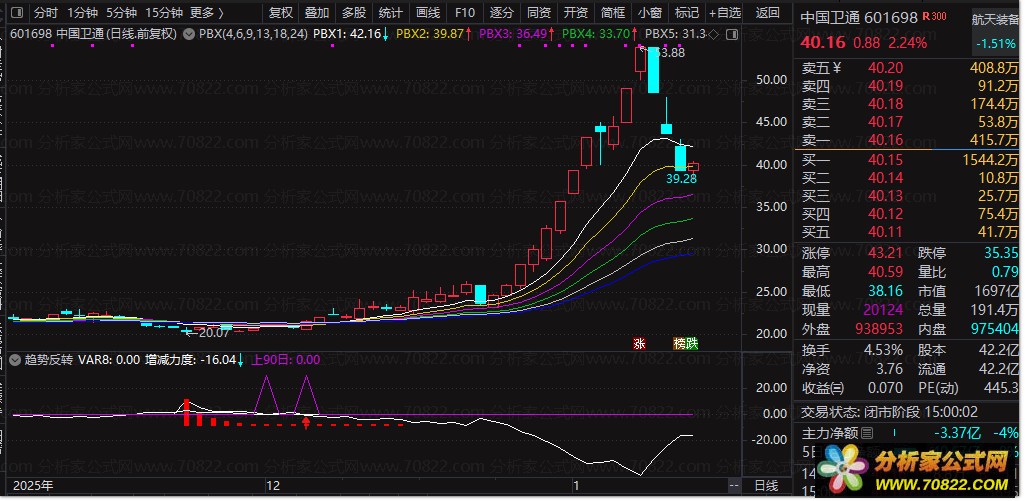
Task: Click the 最低 price value 38.16
Action: (x=886, y=291)
